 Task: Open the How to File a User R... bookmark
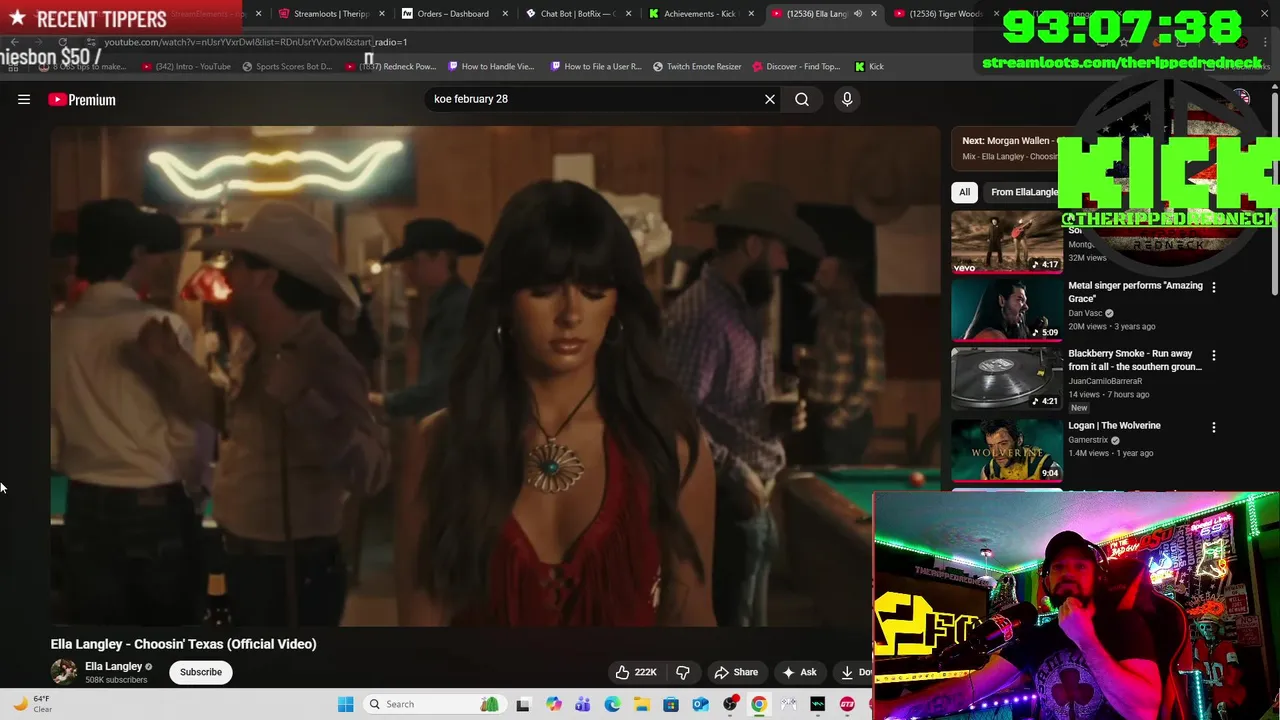(595, 66)
